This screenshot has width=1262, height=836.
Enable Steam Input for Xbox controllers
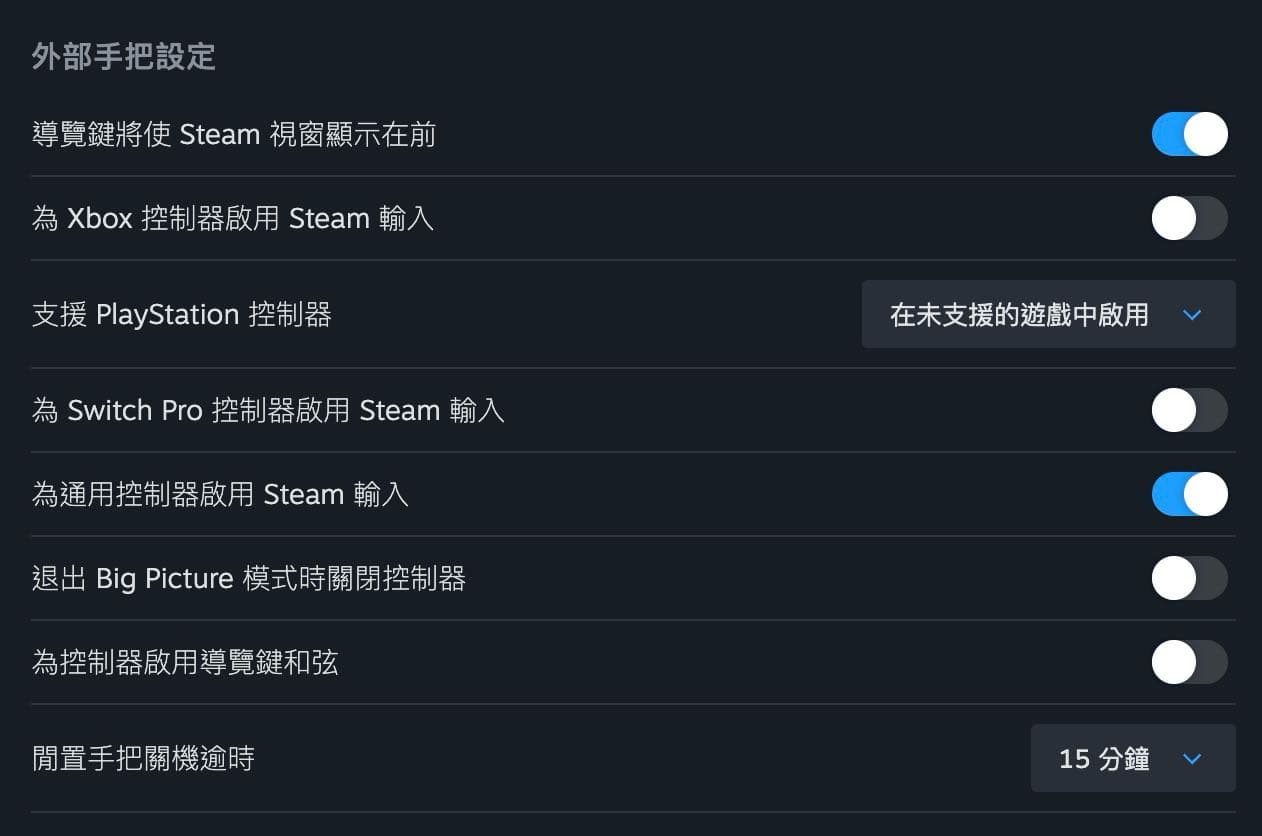coord(1190,218)
